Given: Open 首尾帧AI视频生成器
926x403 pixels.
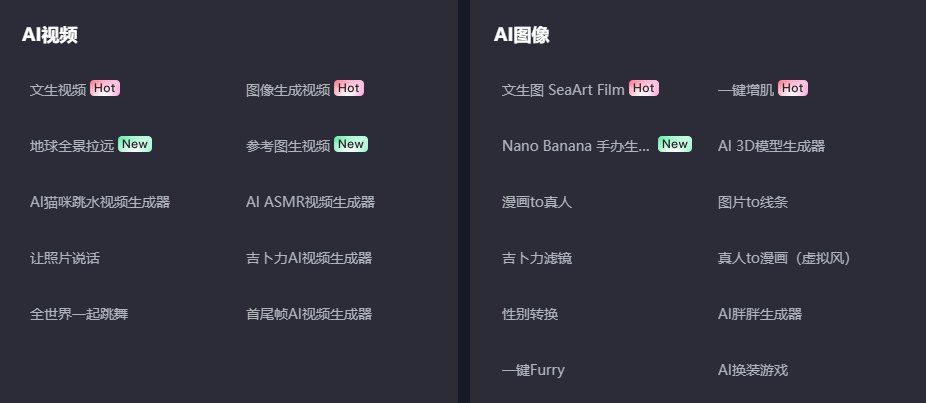Looking at the screenshot, I should [x=309, y=314].
